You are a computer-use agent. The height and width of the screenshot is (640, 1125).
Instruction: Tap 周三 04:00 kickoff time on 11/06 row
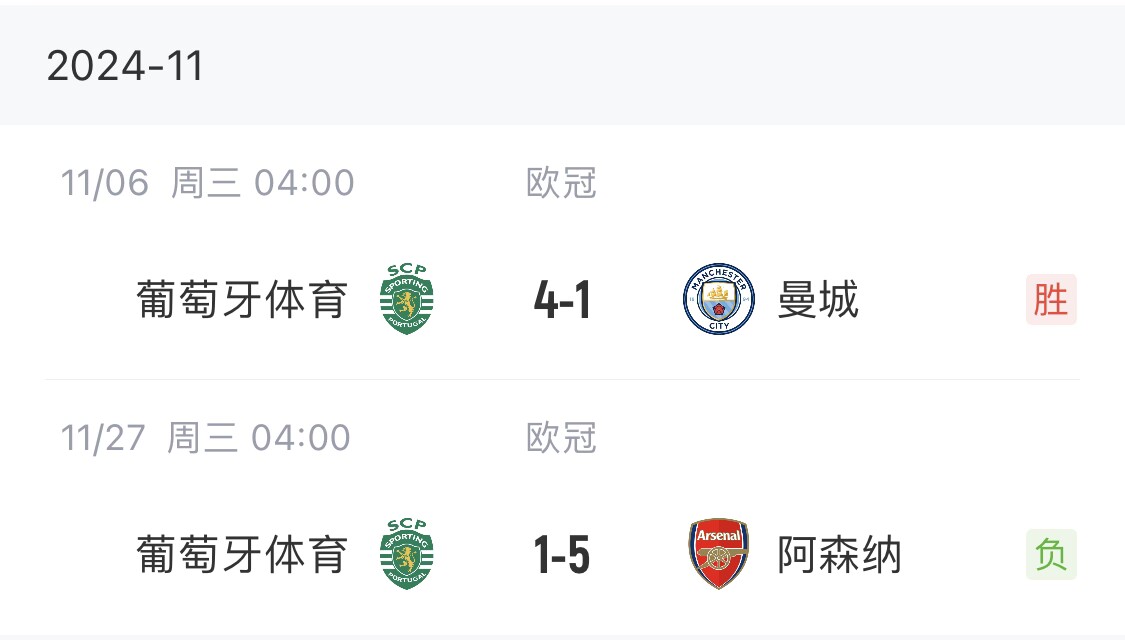click(x=262, y=183)
